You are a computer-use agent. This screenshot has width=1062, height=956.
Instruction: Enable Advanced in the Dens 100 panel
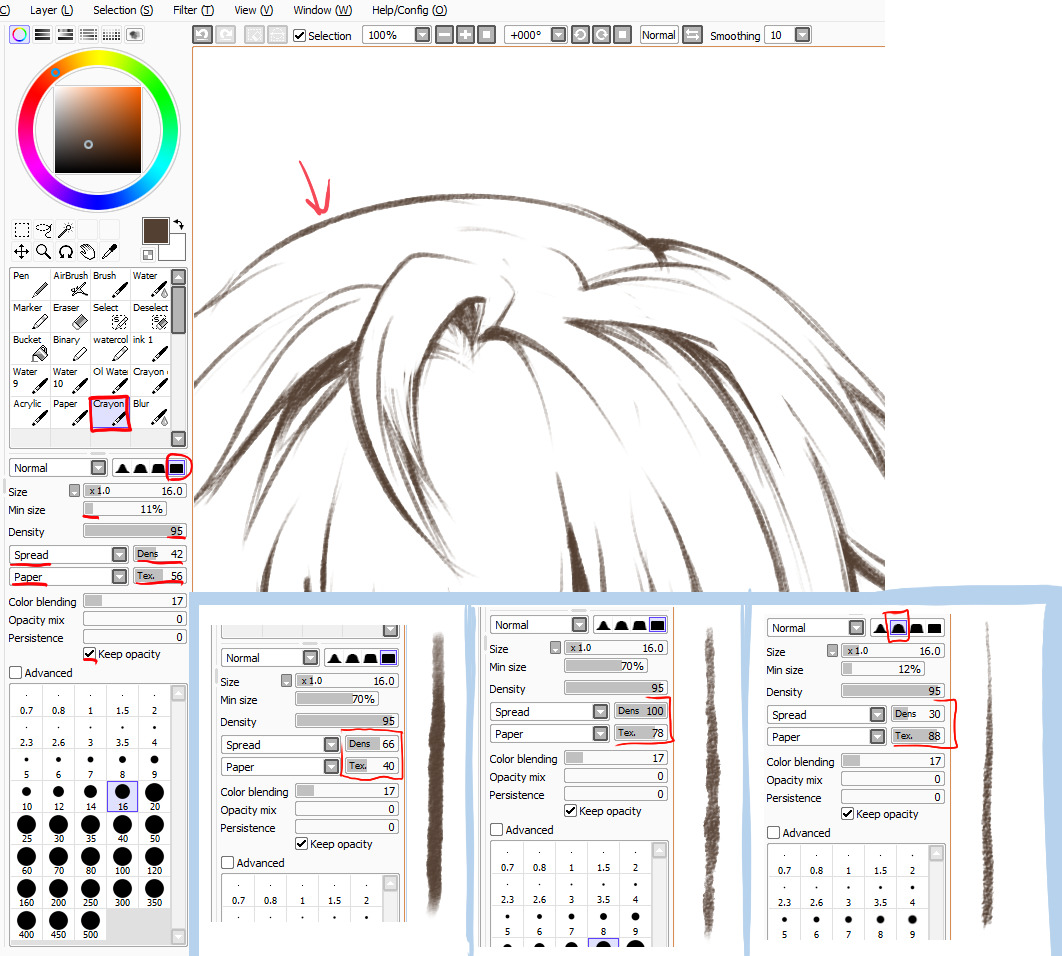[x=497, y=830]
